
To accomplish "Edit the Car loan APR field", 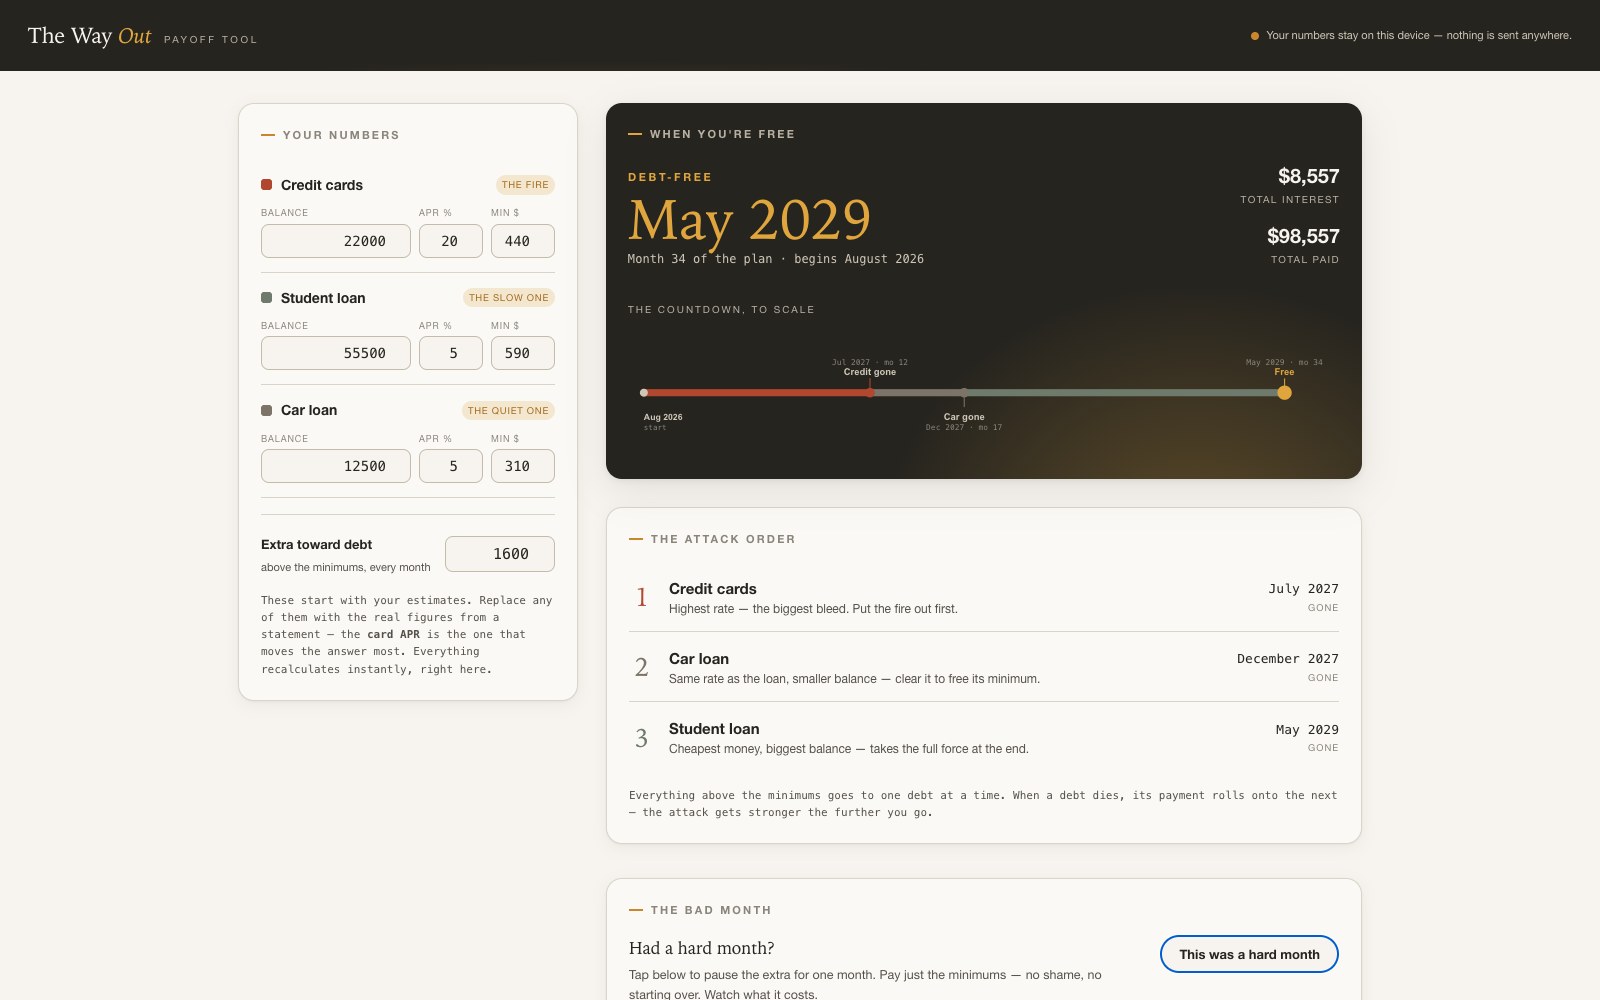I will click(451, 466).
